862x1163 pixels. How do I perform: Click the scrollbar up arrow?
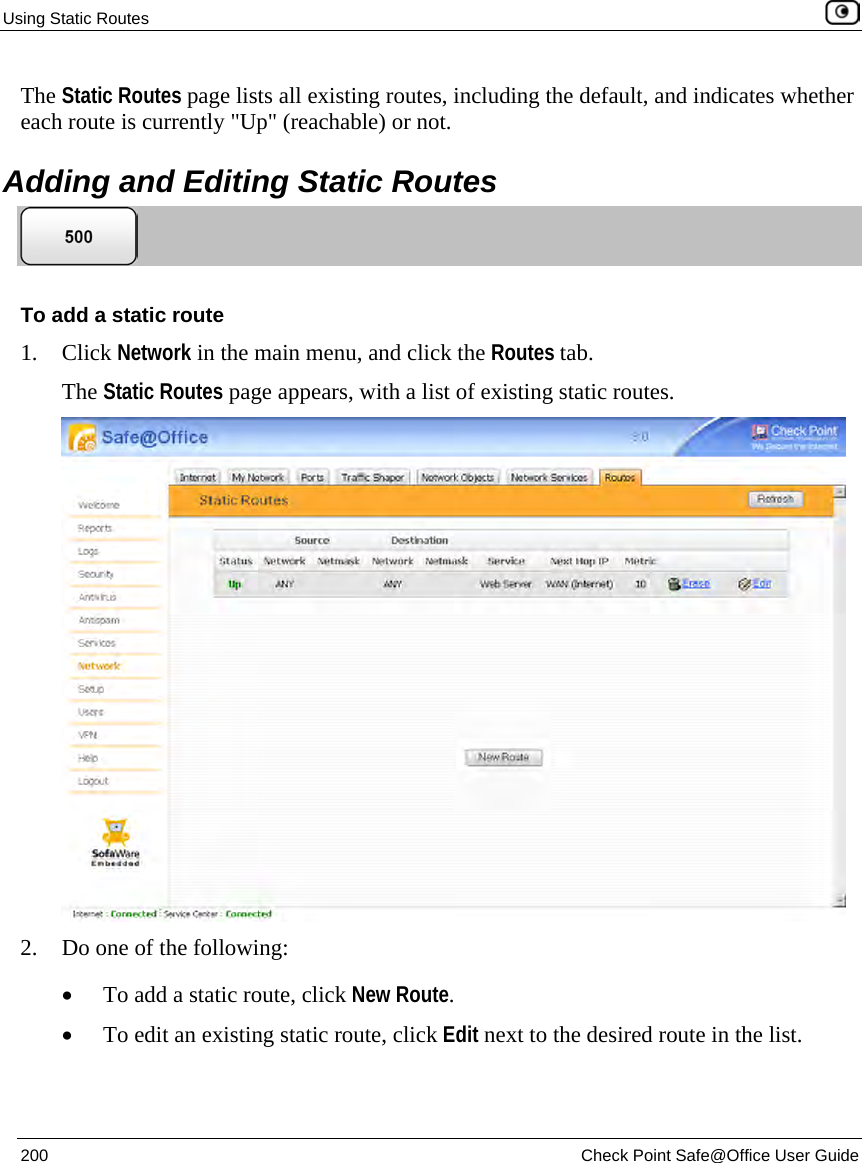(840, 492)
